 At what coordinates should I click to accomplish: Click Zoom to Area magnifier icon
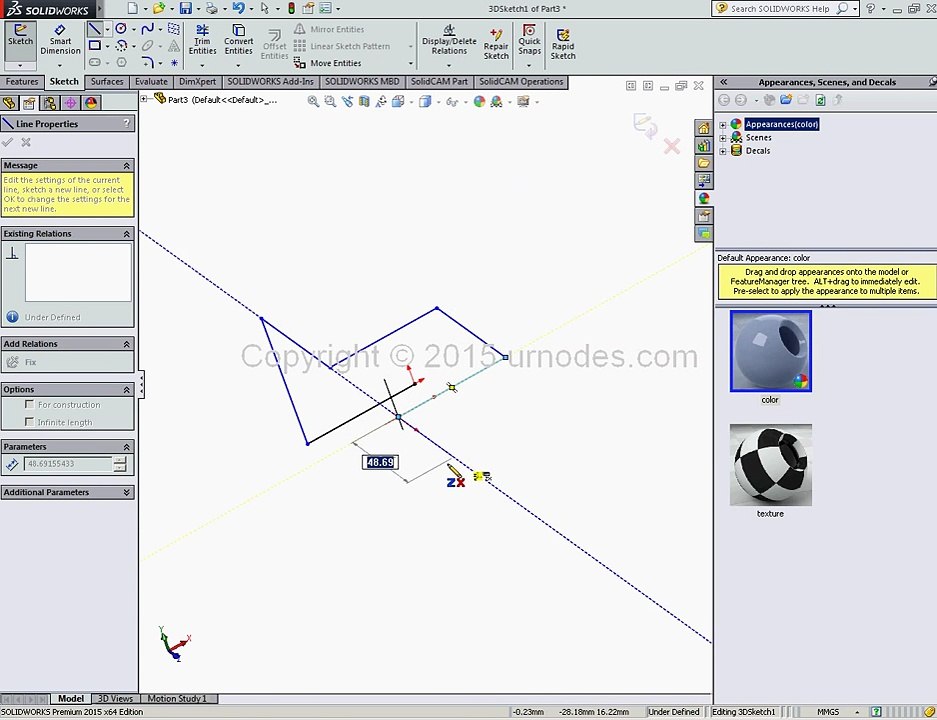tap(330, 102)
